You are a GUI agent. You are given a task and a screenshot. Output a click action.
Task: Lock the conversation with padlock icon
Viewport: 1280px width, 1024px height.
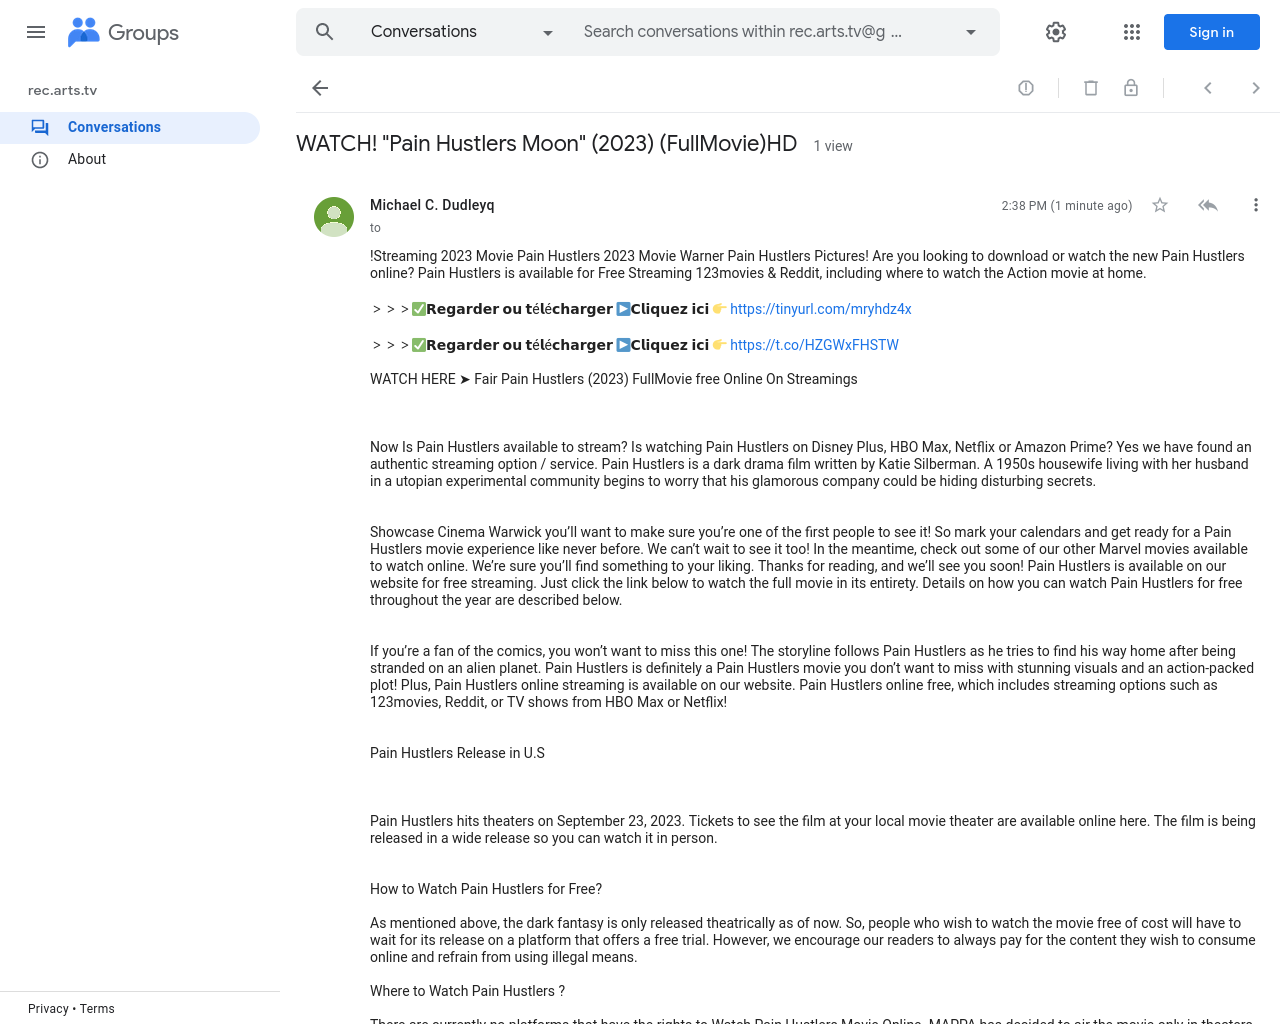(1131, 88)
